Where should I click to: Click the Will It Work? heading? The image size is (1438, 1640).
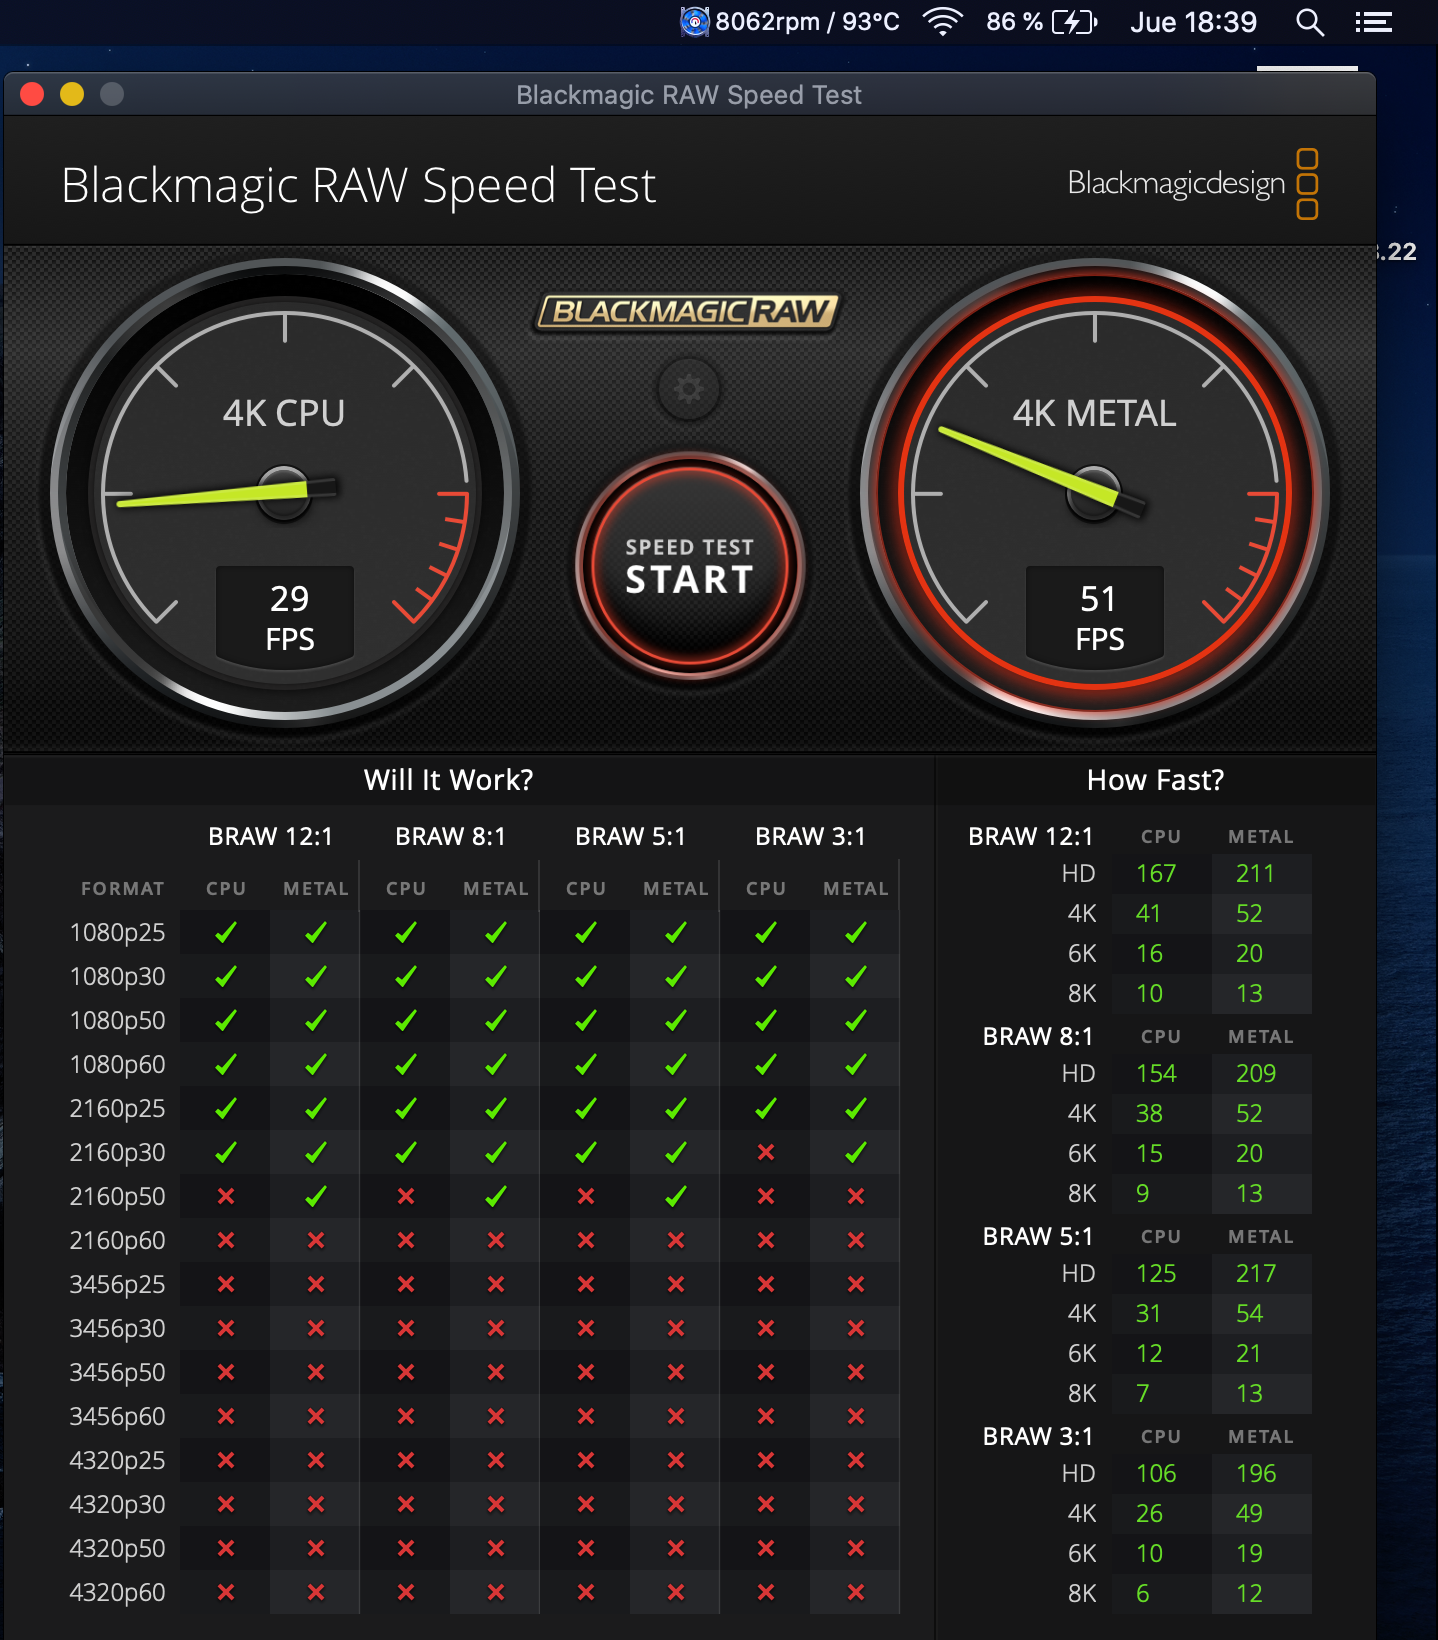(x=448, y=780)
